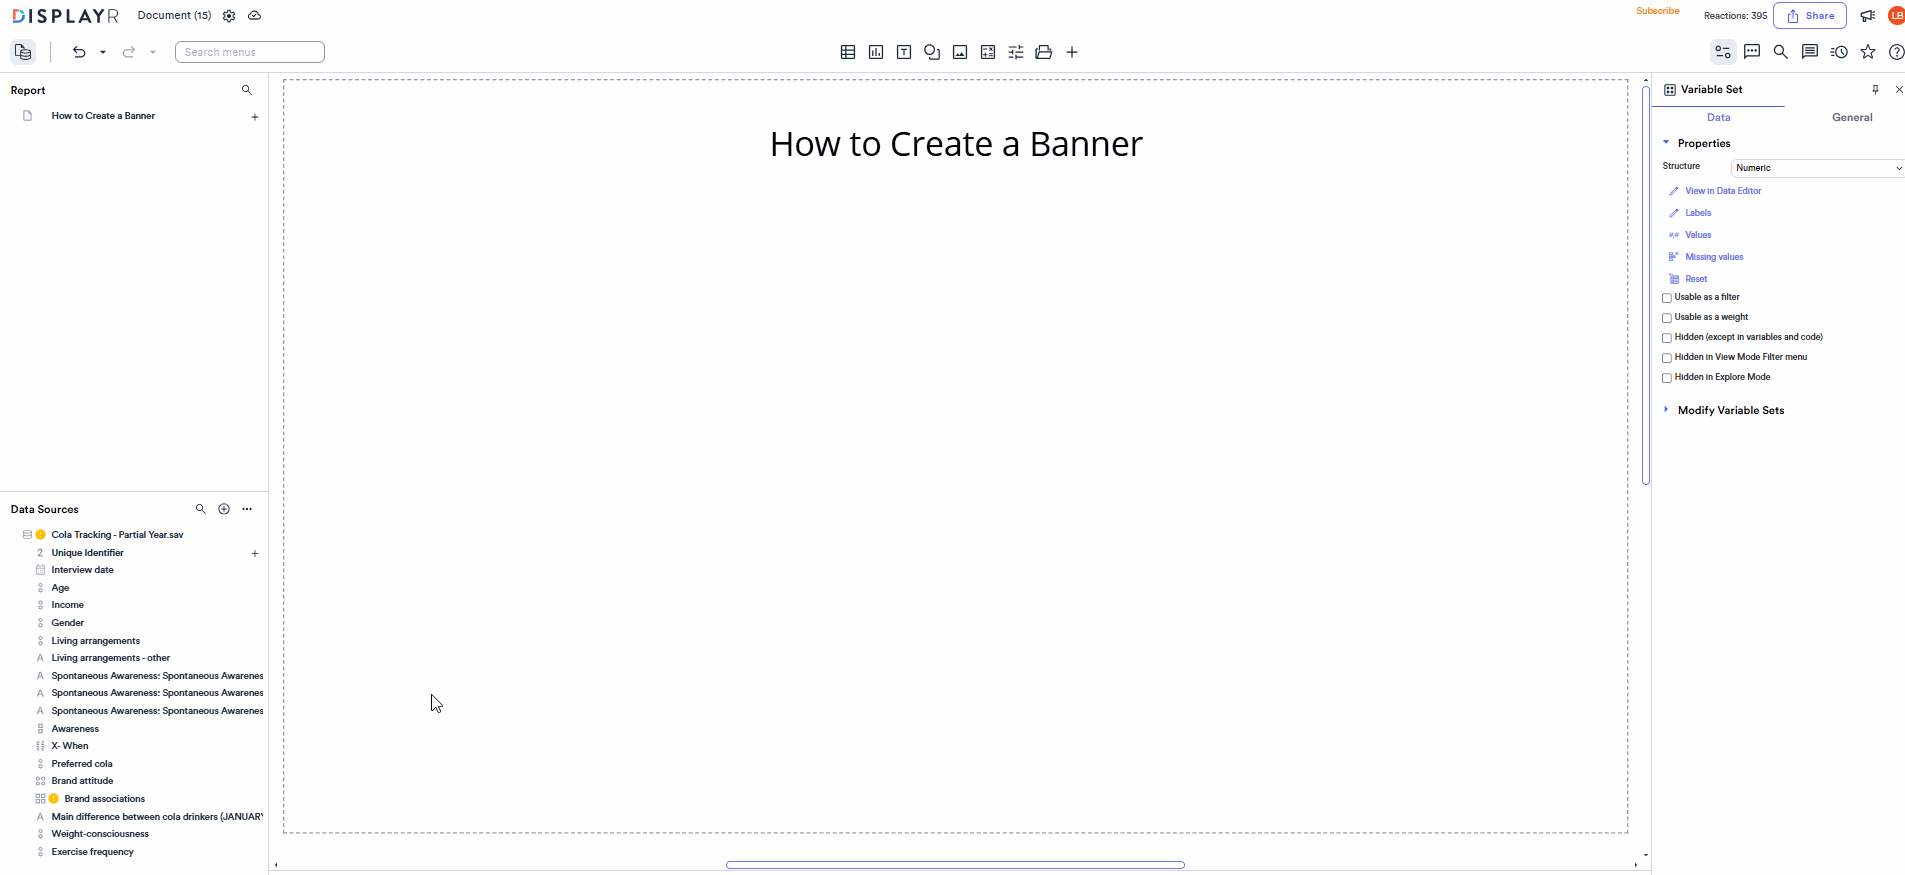
Task: Click the plus icon in the center toolbar
Action: tap(1072, 52)
